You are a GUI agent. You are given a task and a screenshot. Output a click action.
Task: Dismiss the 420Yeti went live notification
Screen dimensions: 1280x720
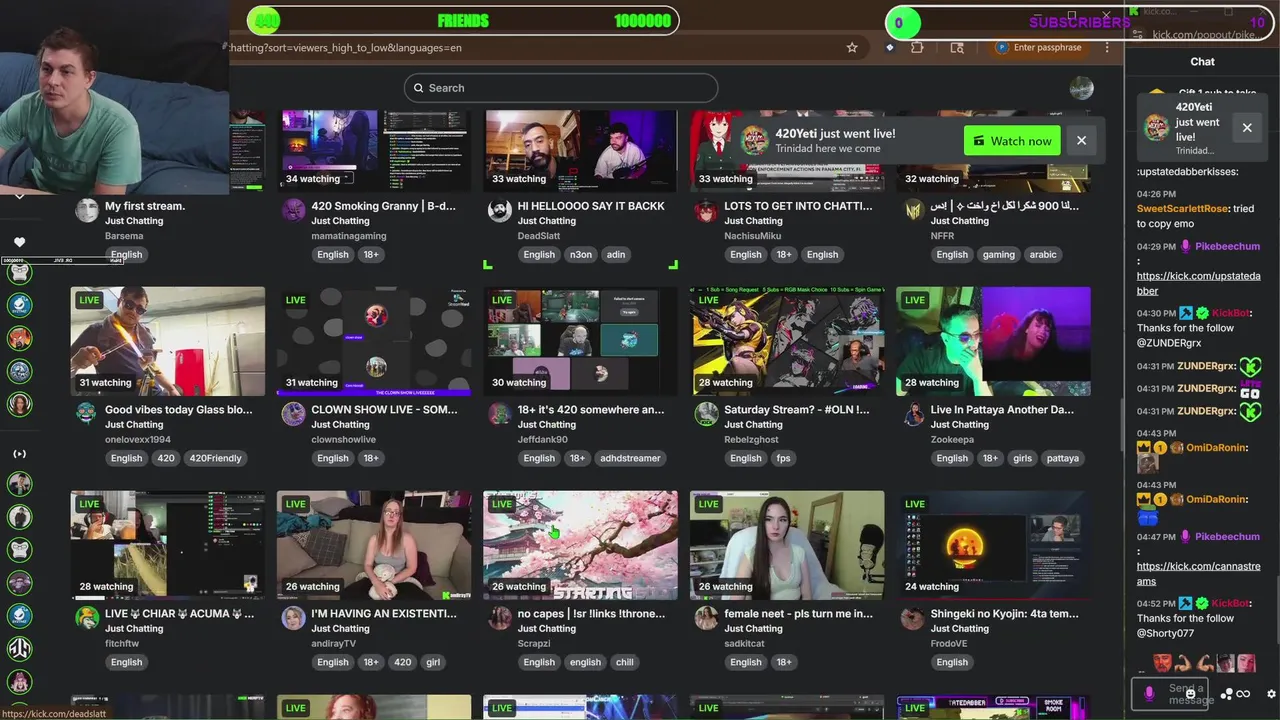[1081, 141]
